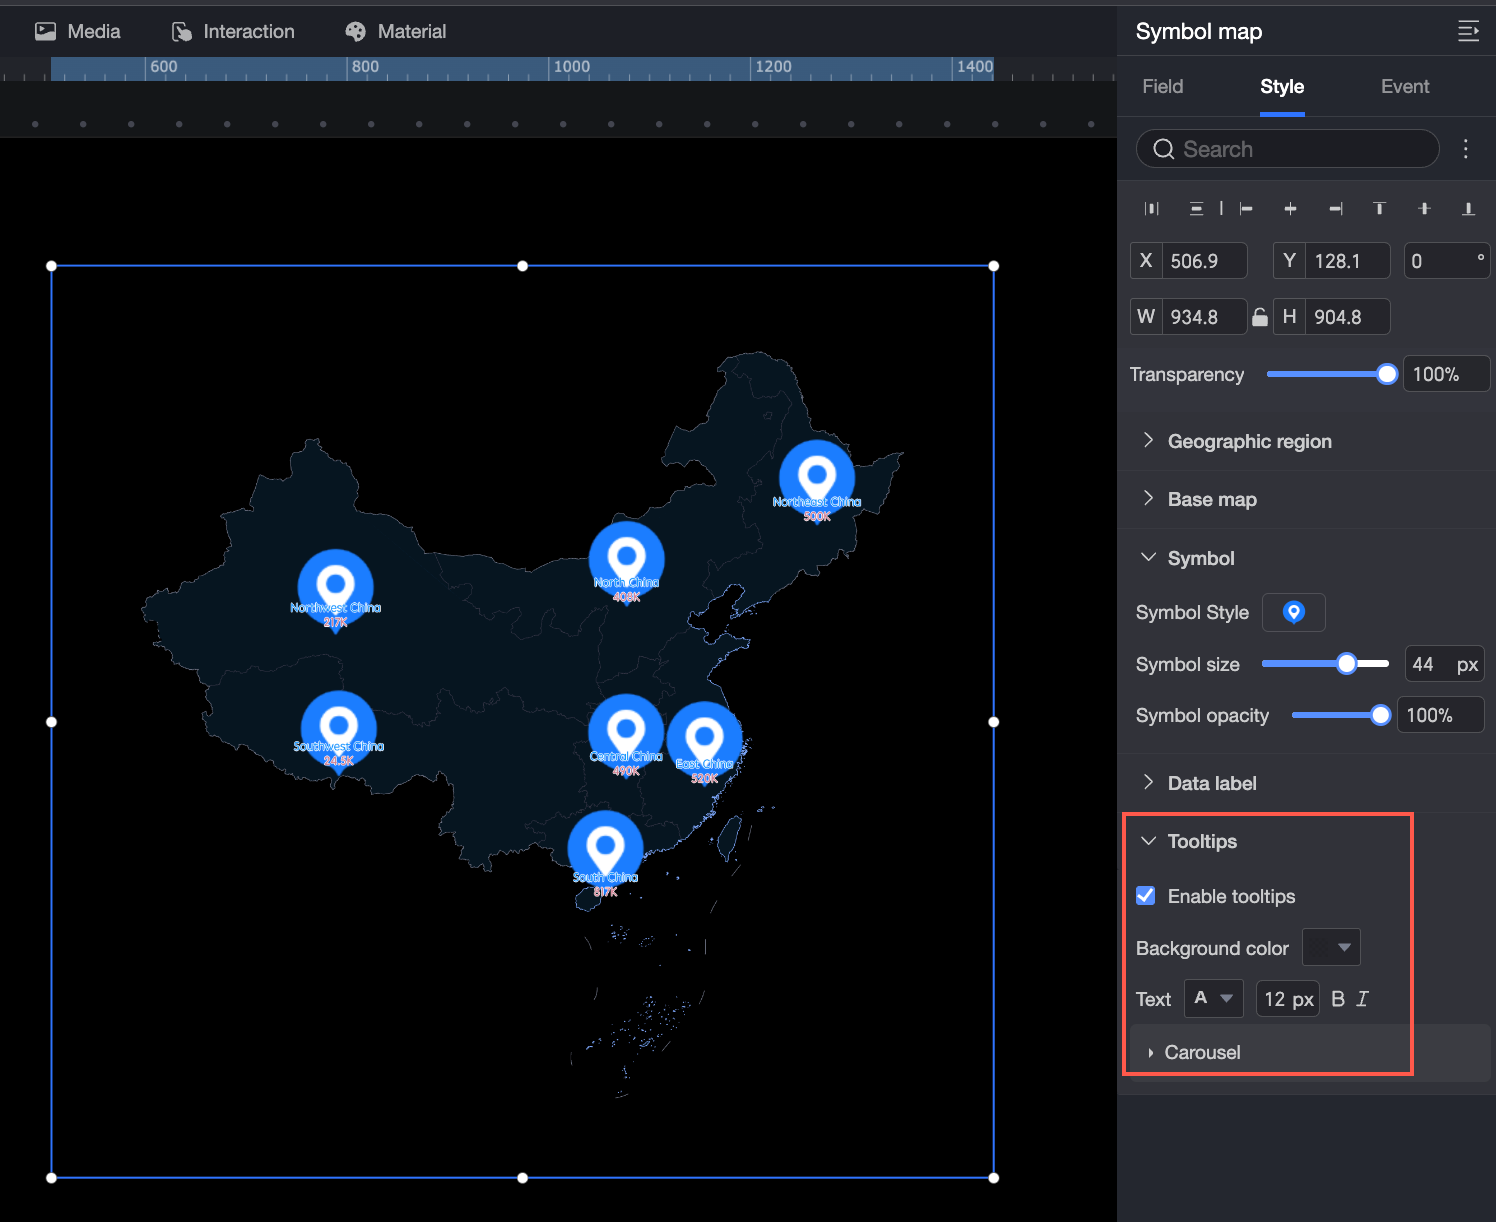The width and height of the screenshot is (1496, 1222).
Task: Click the Transparency 100% value field
Action: coord(1446,374)
